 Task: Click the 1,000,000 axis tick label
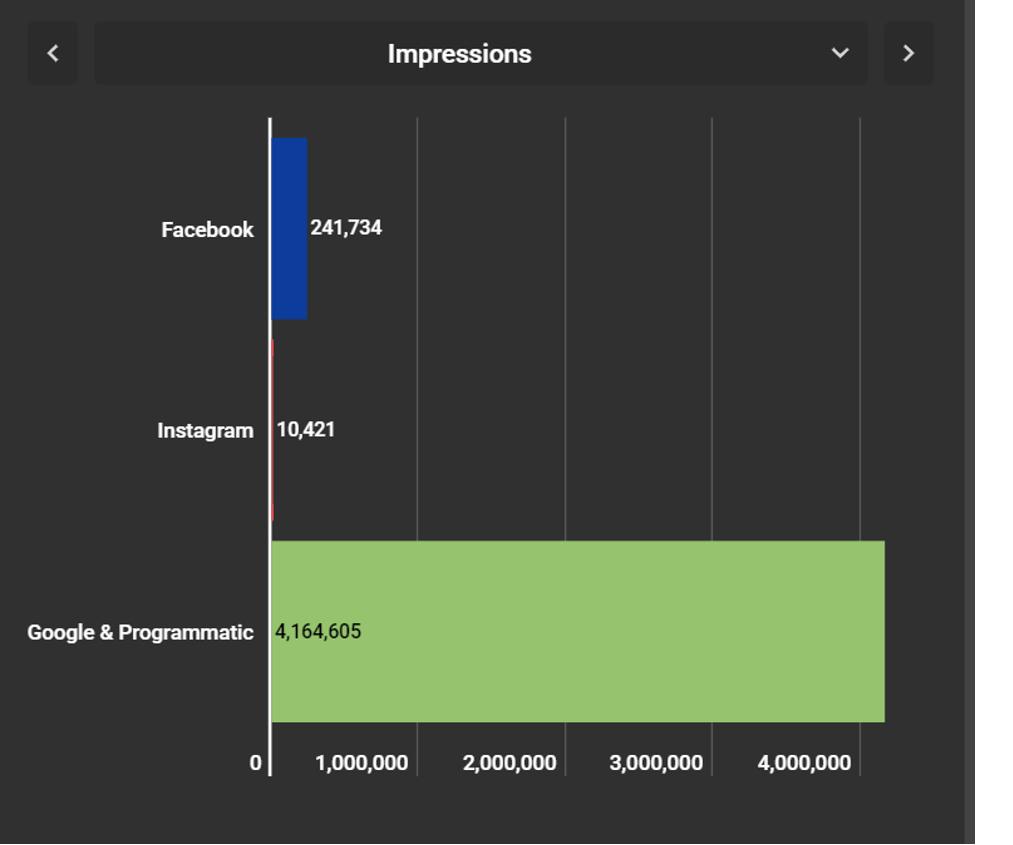[361, 763]
